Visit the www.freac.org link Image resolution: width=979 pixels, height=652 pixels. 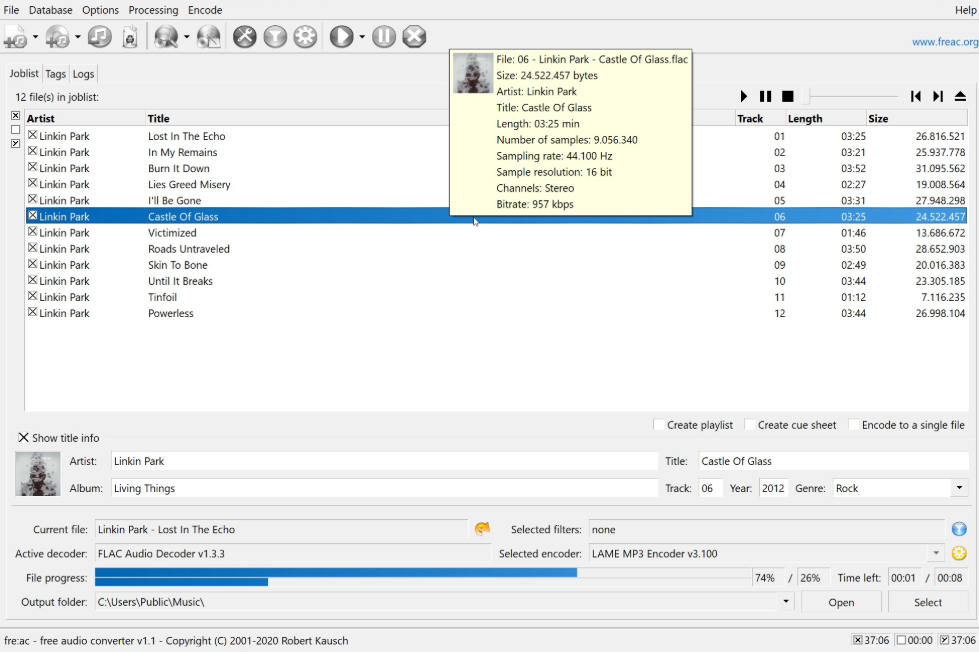945,42
